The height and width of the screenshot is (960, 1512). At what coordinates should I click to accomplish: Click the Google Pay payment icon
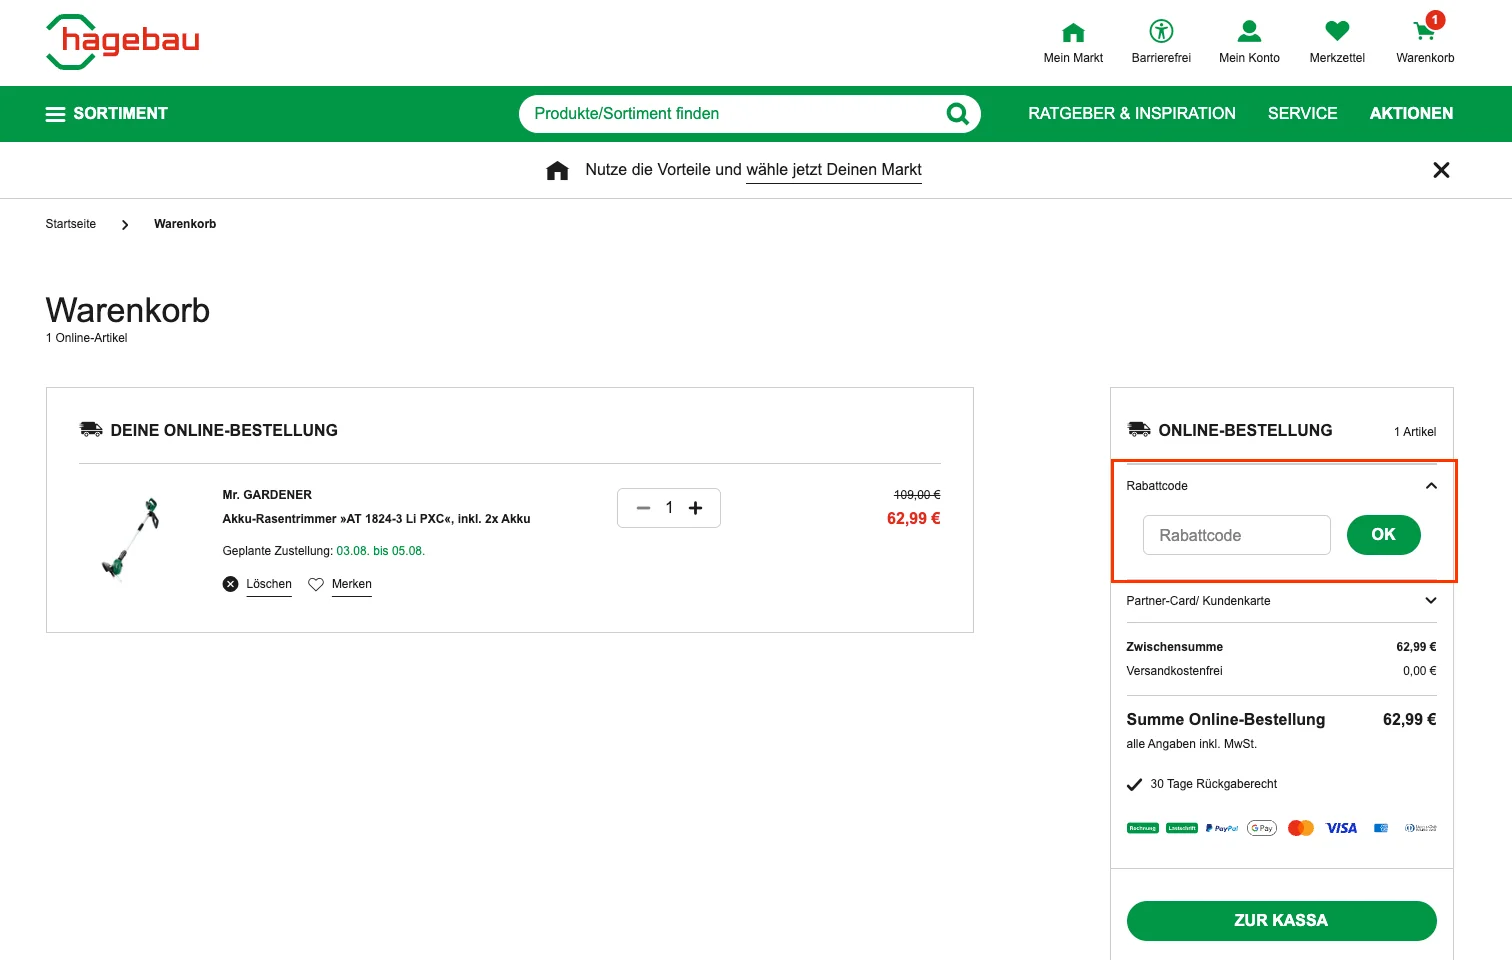[1262, 828]
